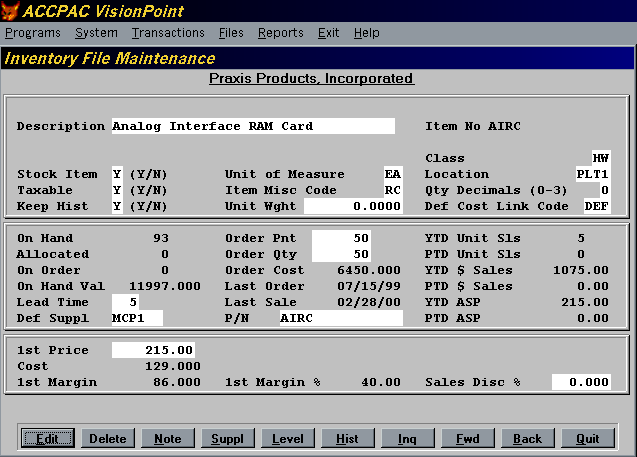Click the On Hand Val 11997.000

coord(165,286)
